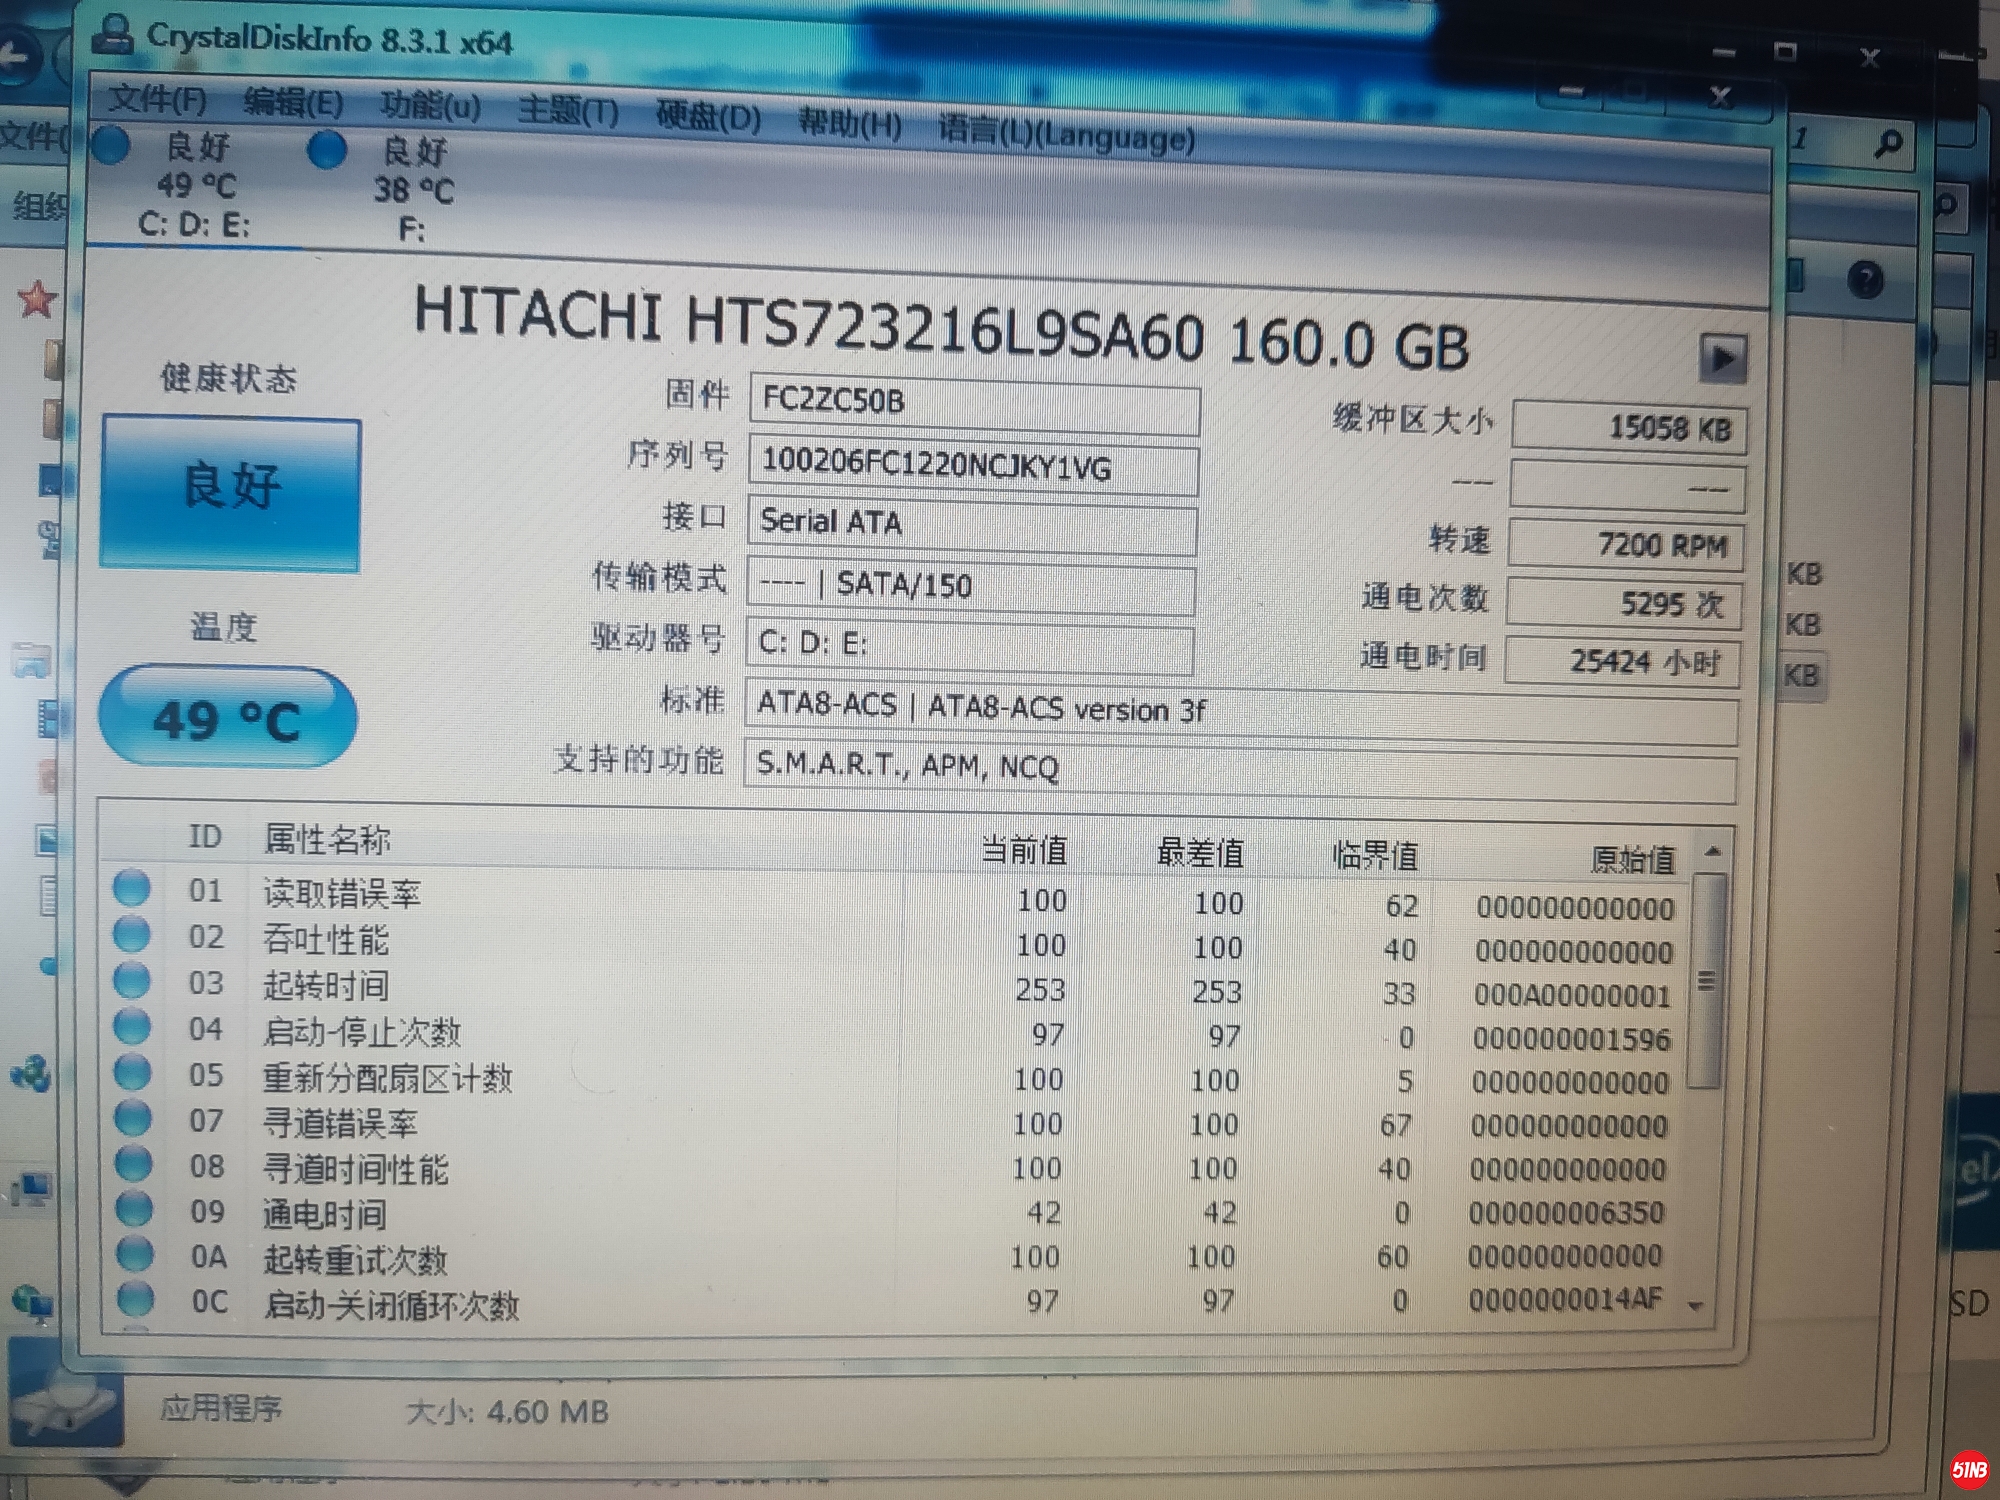Select the 启动-停止次数 attribute name
Screen dimensions: 2000x1500
click(x=362, y=1031)
